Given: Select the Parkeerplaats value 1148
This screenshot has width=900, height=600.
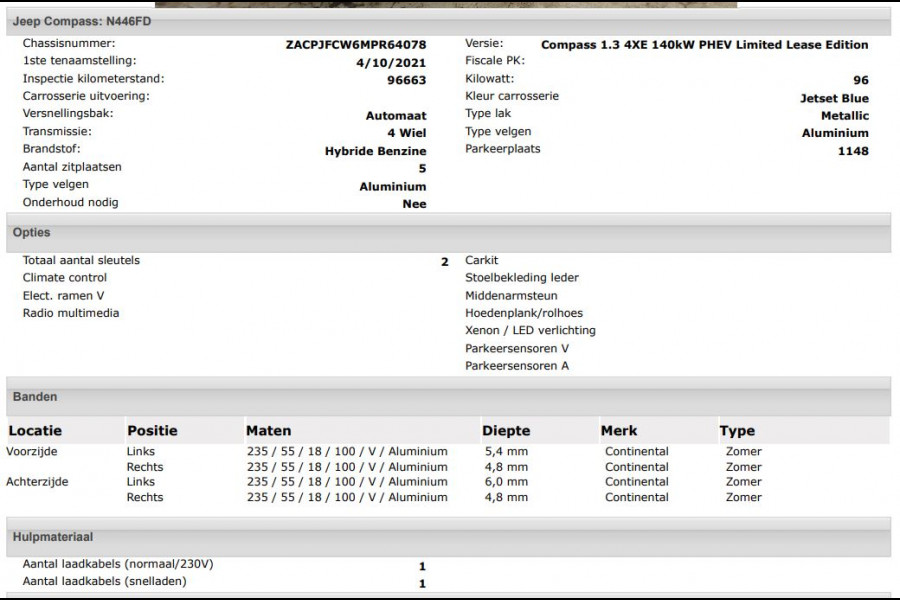Looking at the screenshot, I should click(x=853, y=151).
